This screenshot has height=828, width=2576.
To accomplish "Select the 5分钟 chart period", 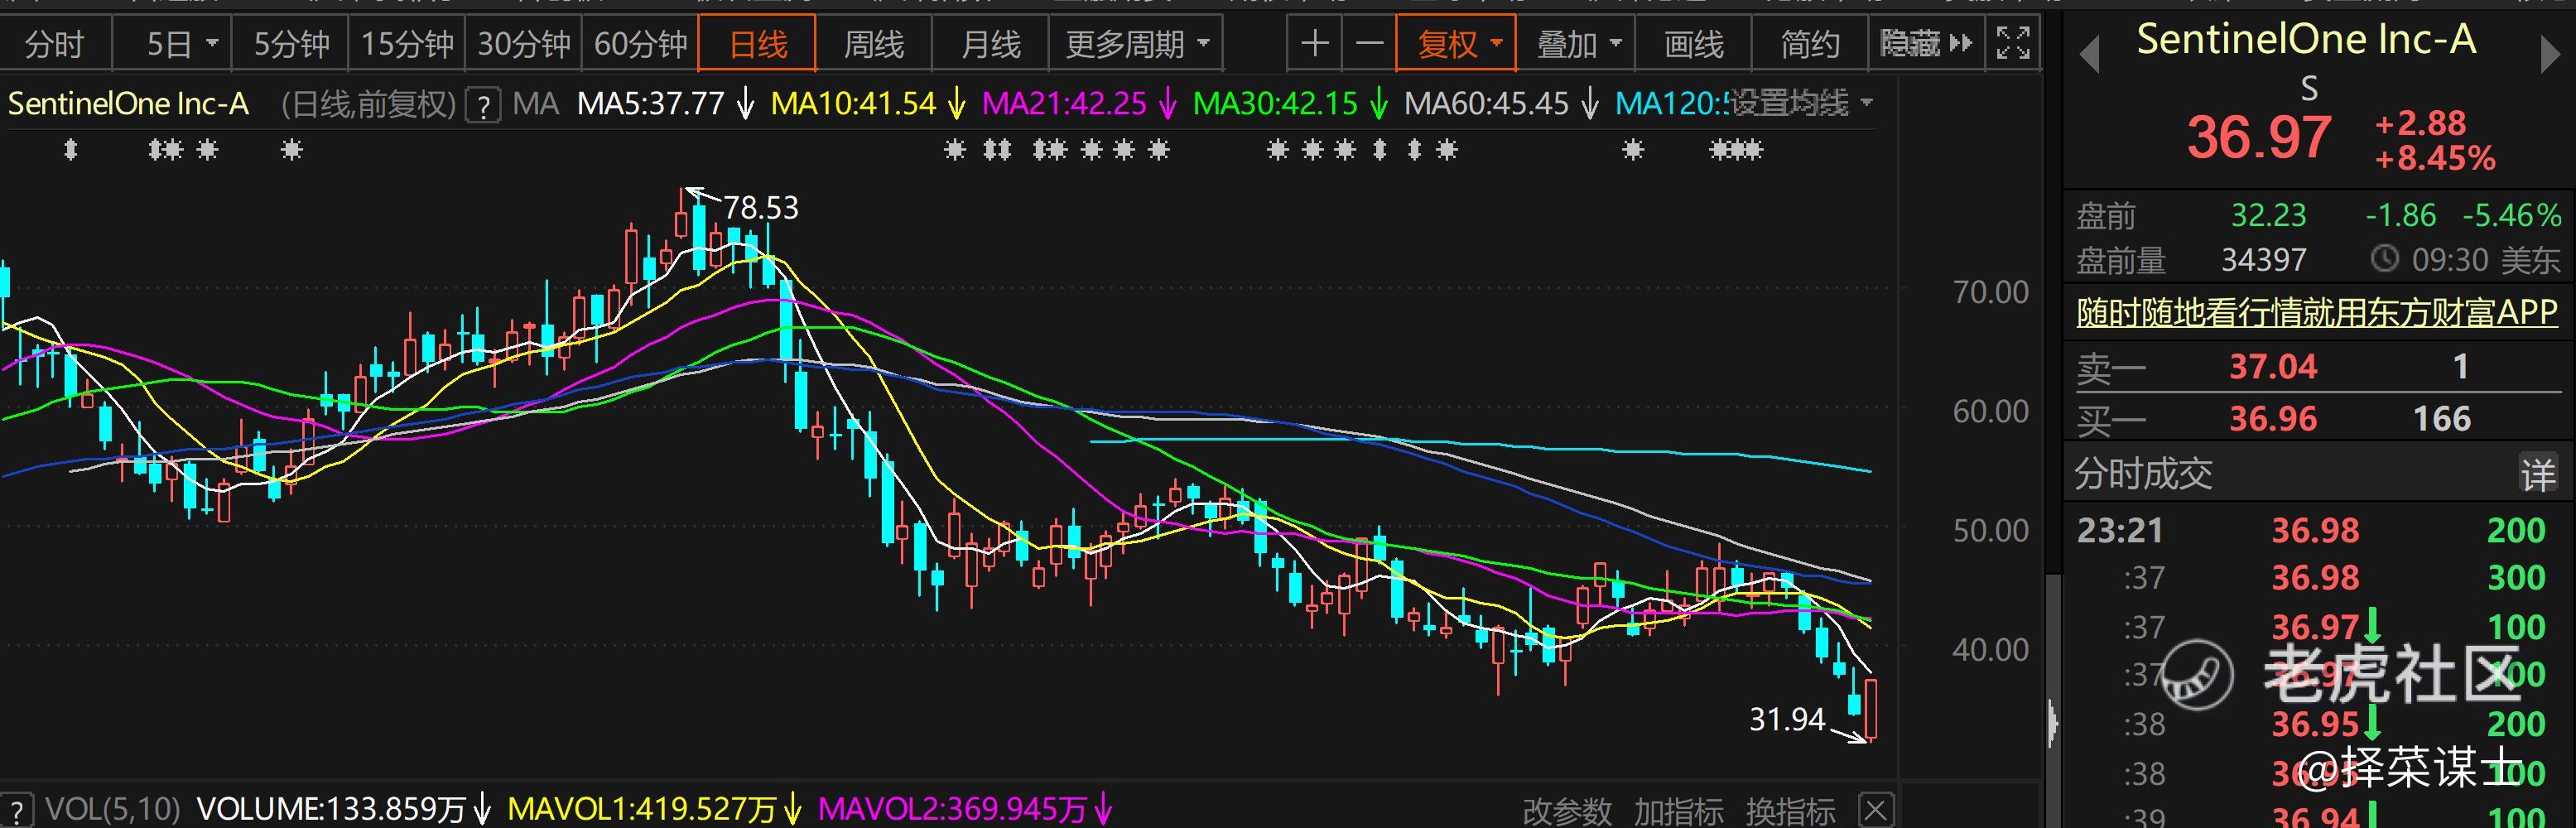I will pyautogui.click(x=291, y=44).
